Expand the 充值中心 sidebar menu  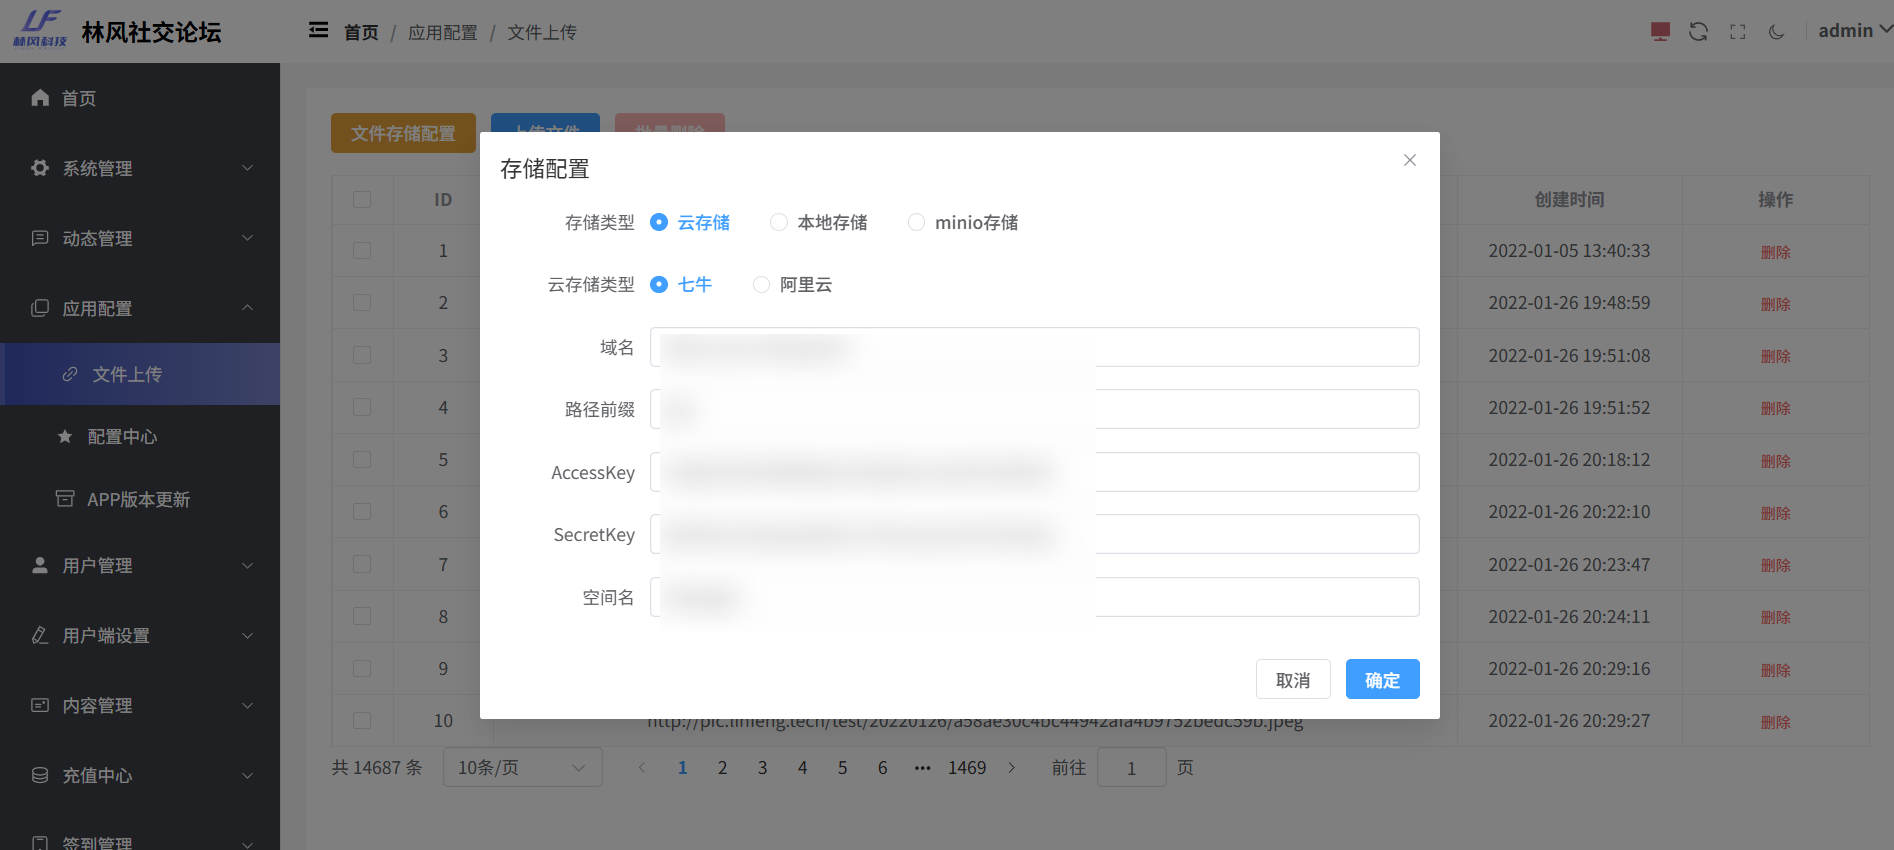coord(140,775)
